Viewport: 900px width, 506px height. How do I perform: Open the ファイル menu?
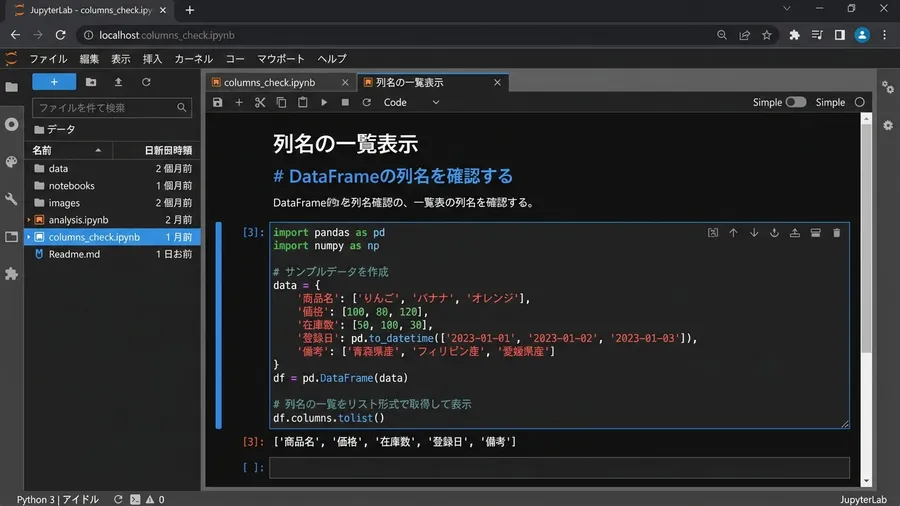(48, 59)
